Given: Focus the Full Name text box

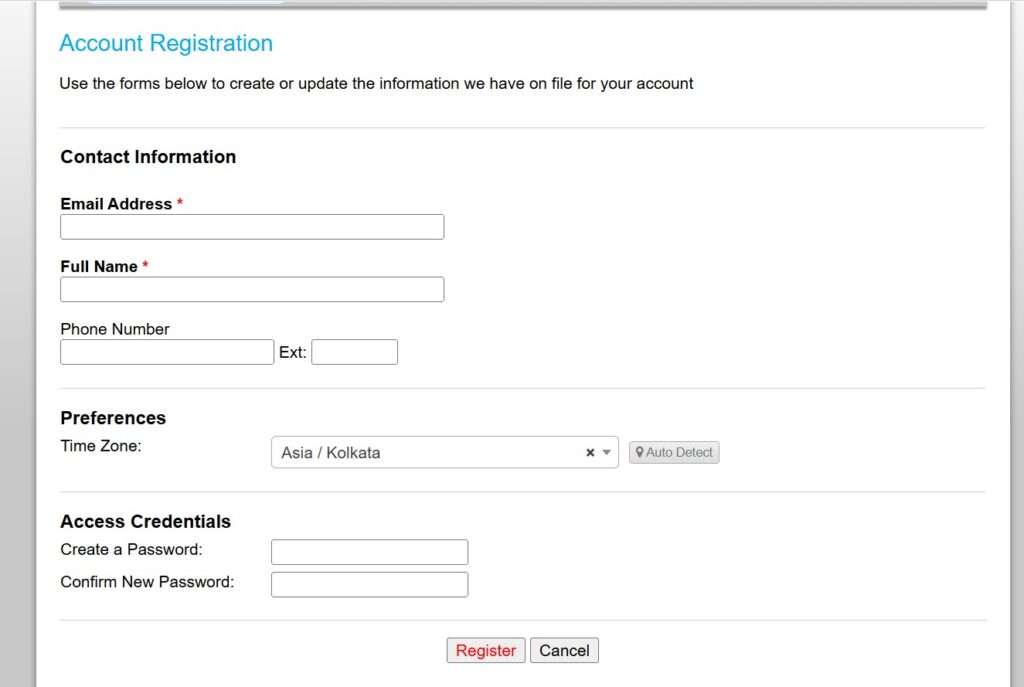Looking at the screenshot, I should (x=252, y=289).
